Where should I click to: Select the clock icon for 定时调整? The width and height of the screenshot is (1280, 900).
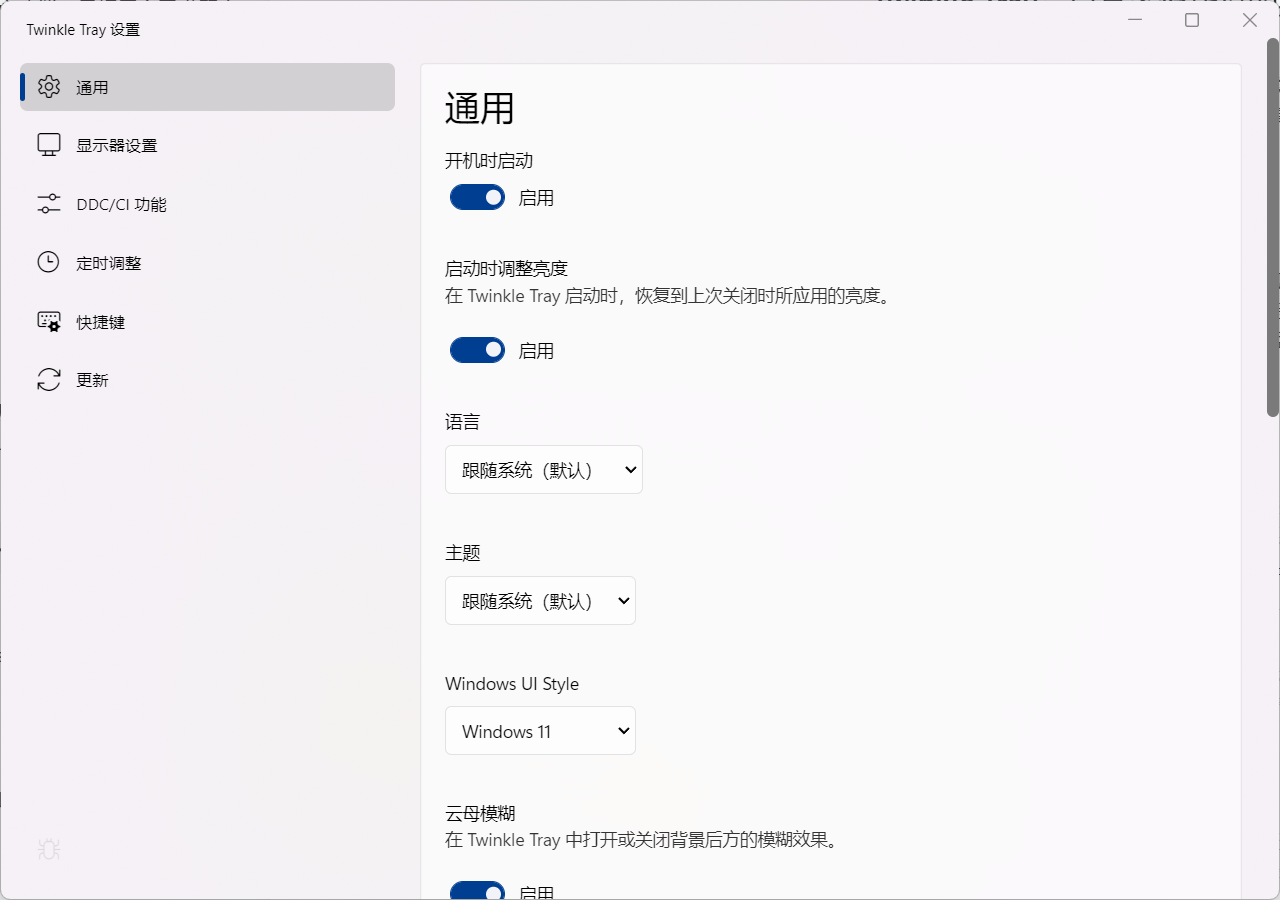point(49,262)
